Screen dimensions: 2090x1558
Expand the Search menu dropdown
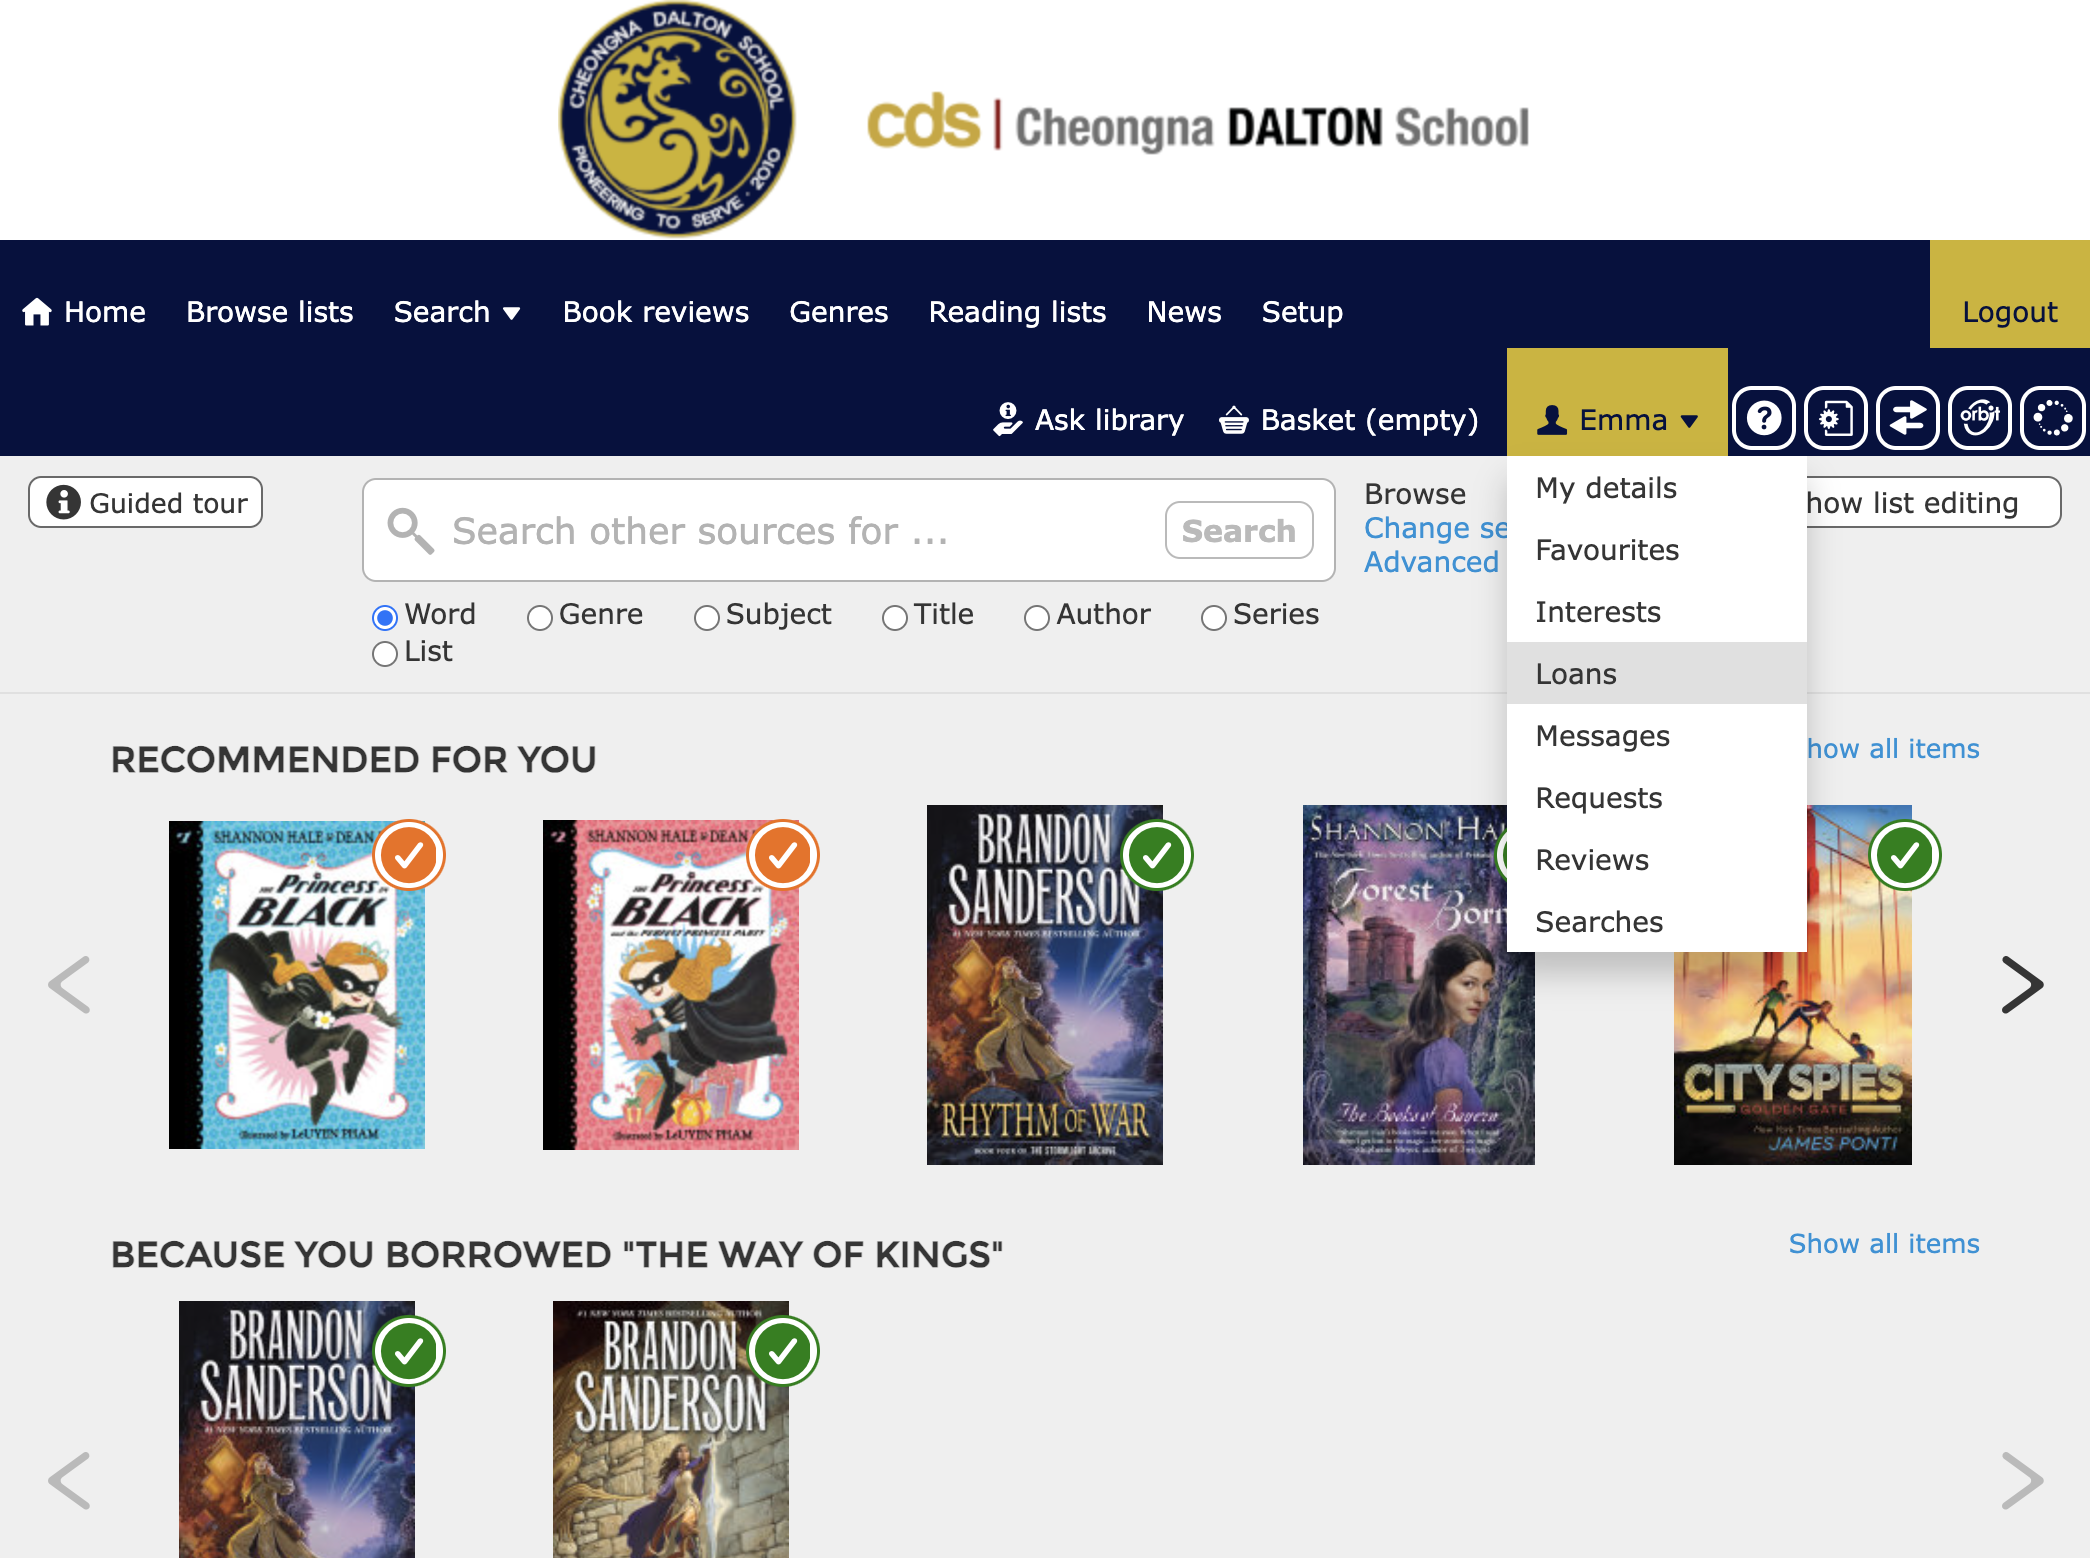[x=457, y=312]
